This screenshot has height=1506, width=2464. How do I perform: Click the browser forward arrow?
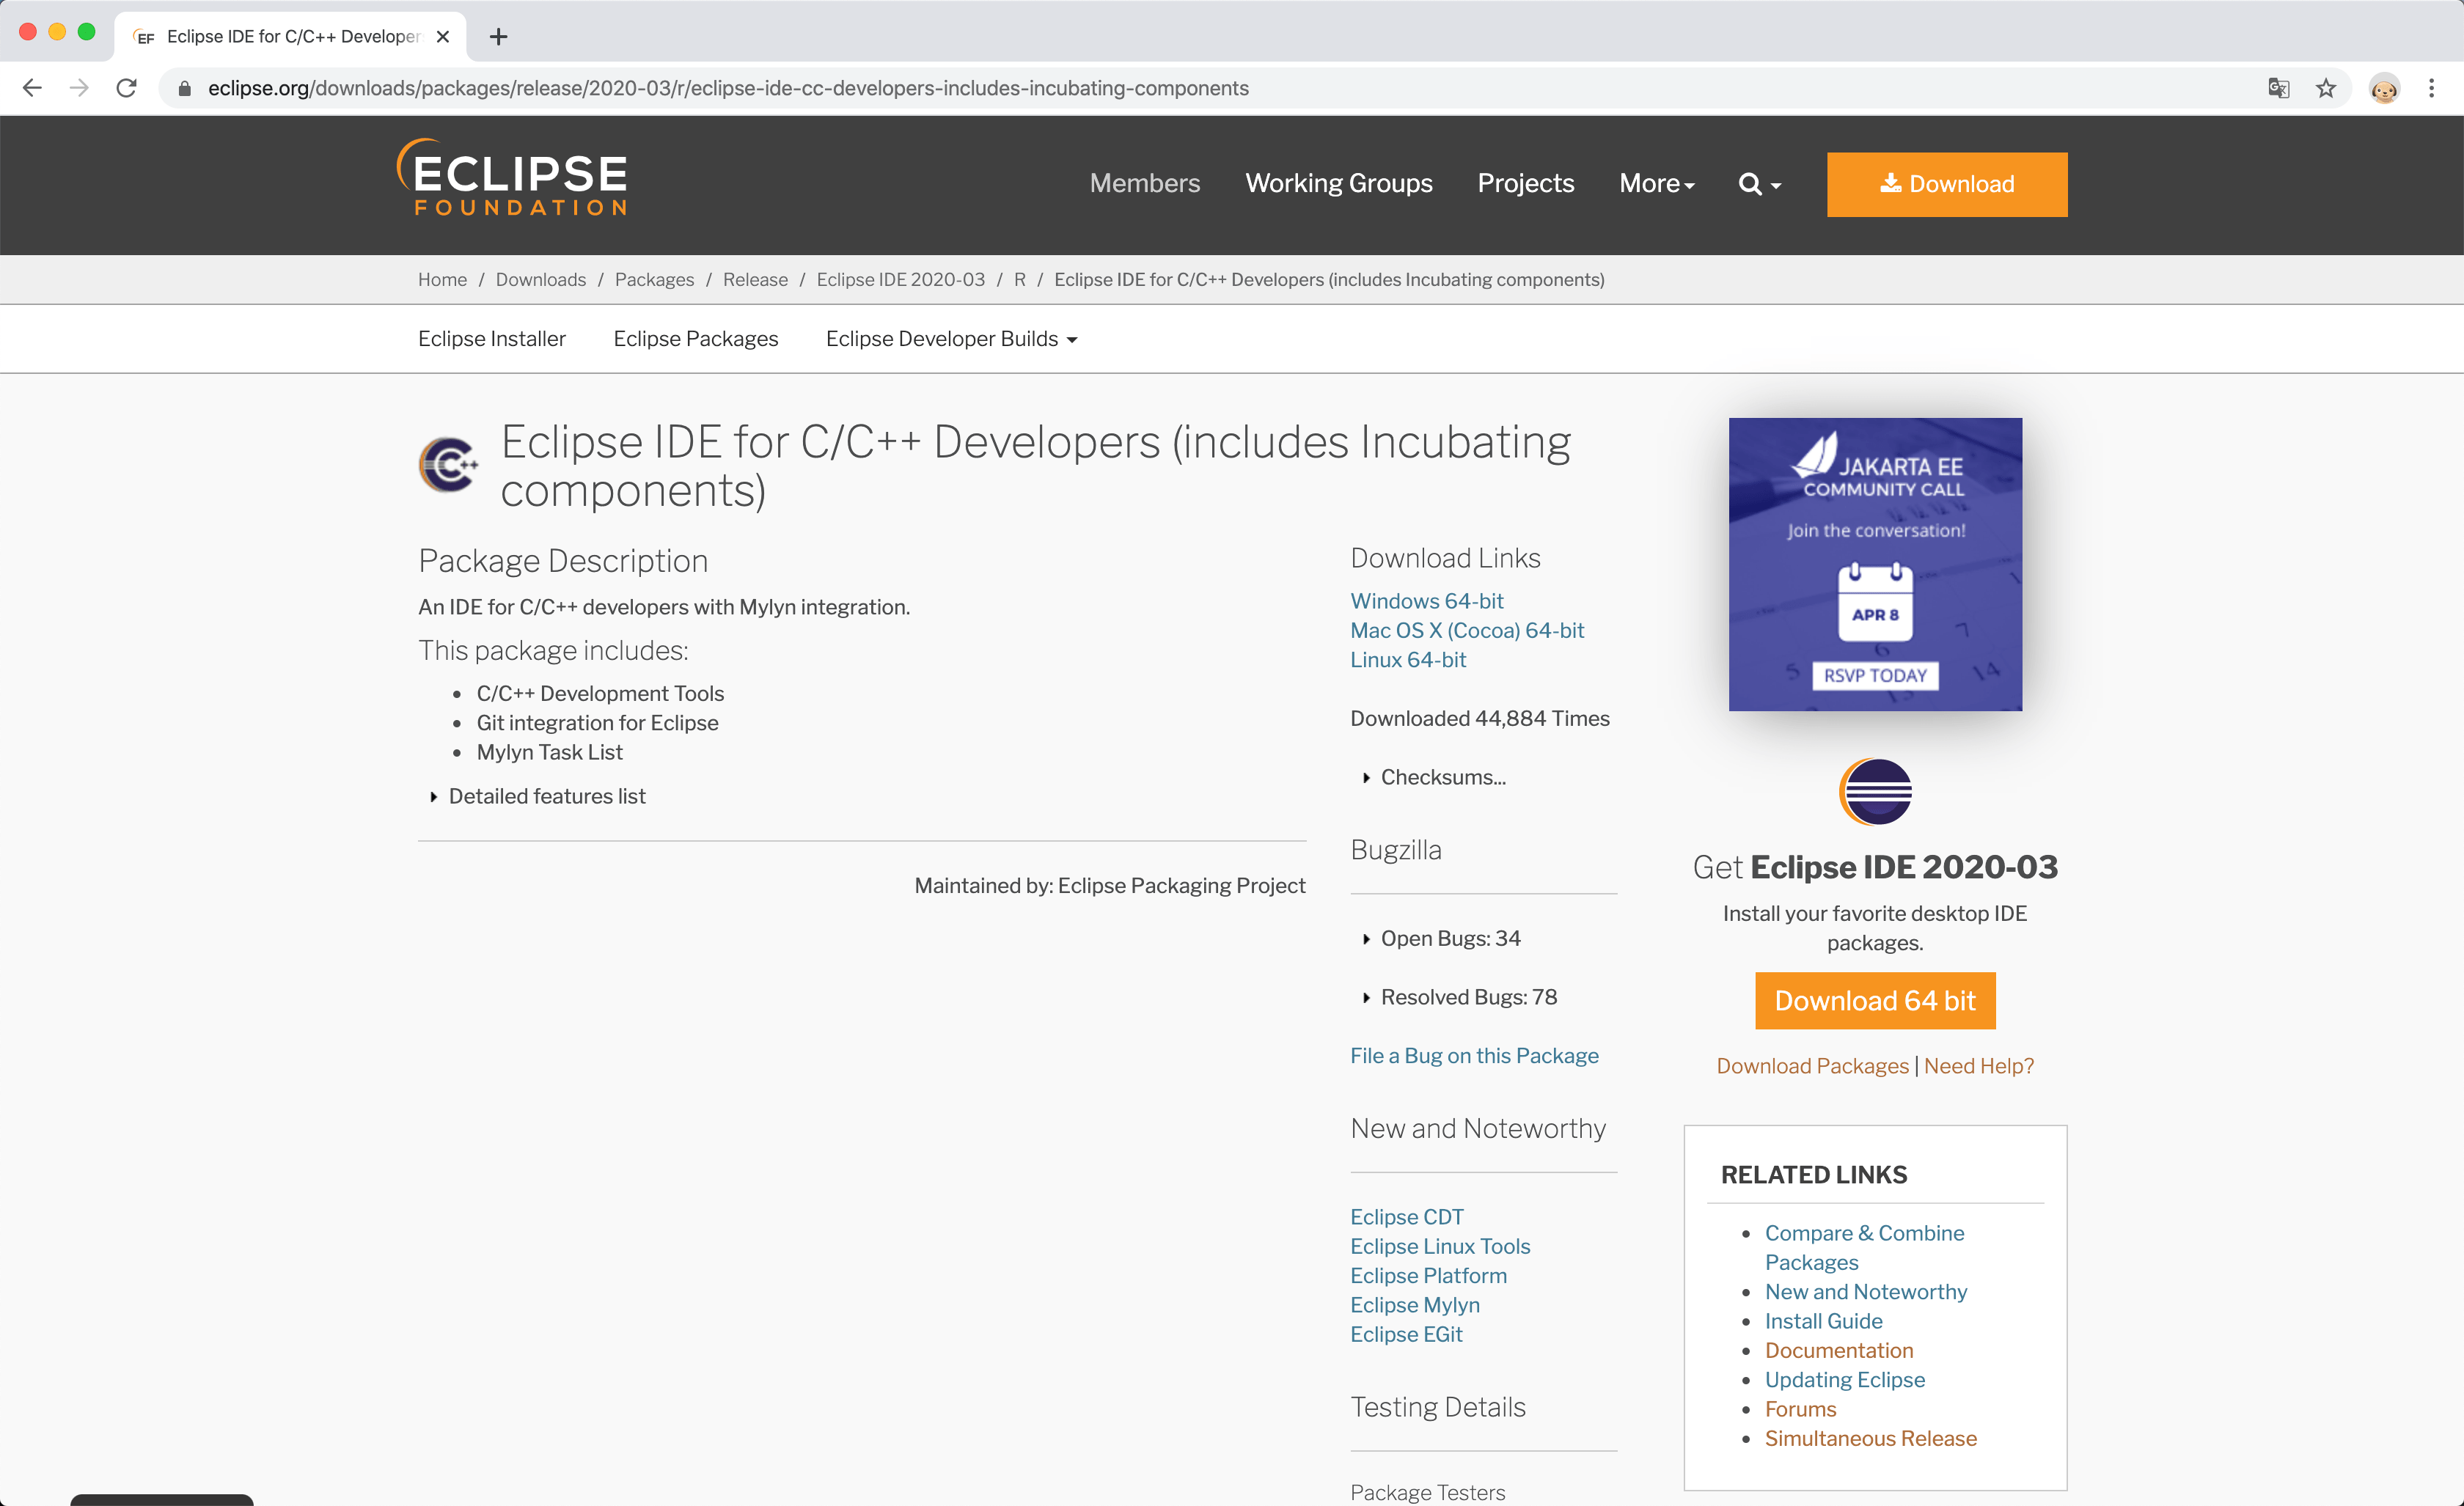pyautogui.click(x=79, y=88)
